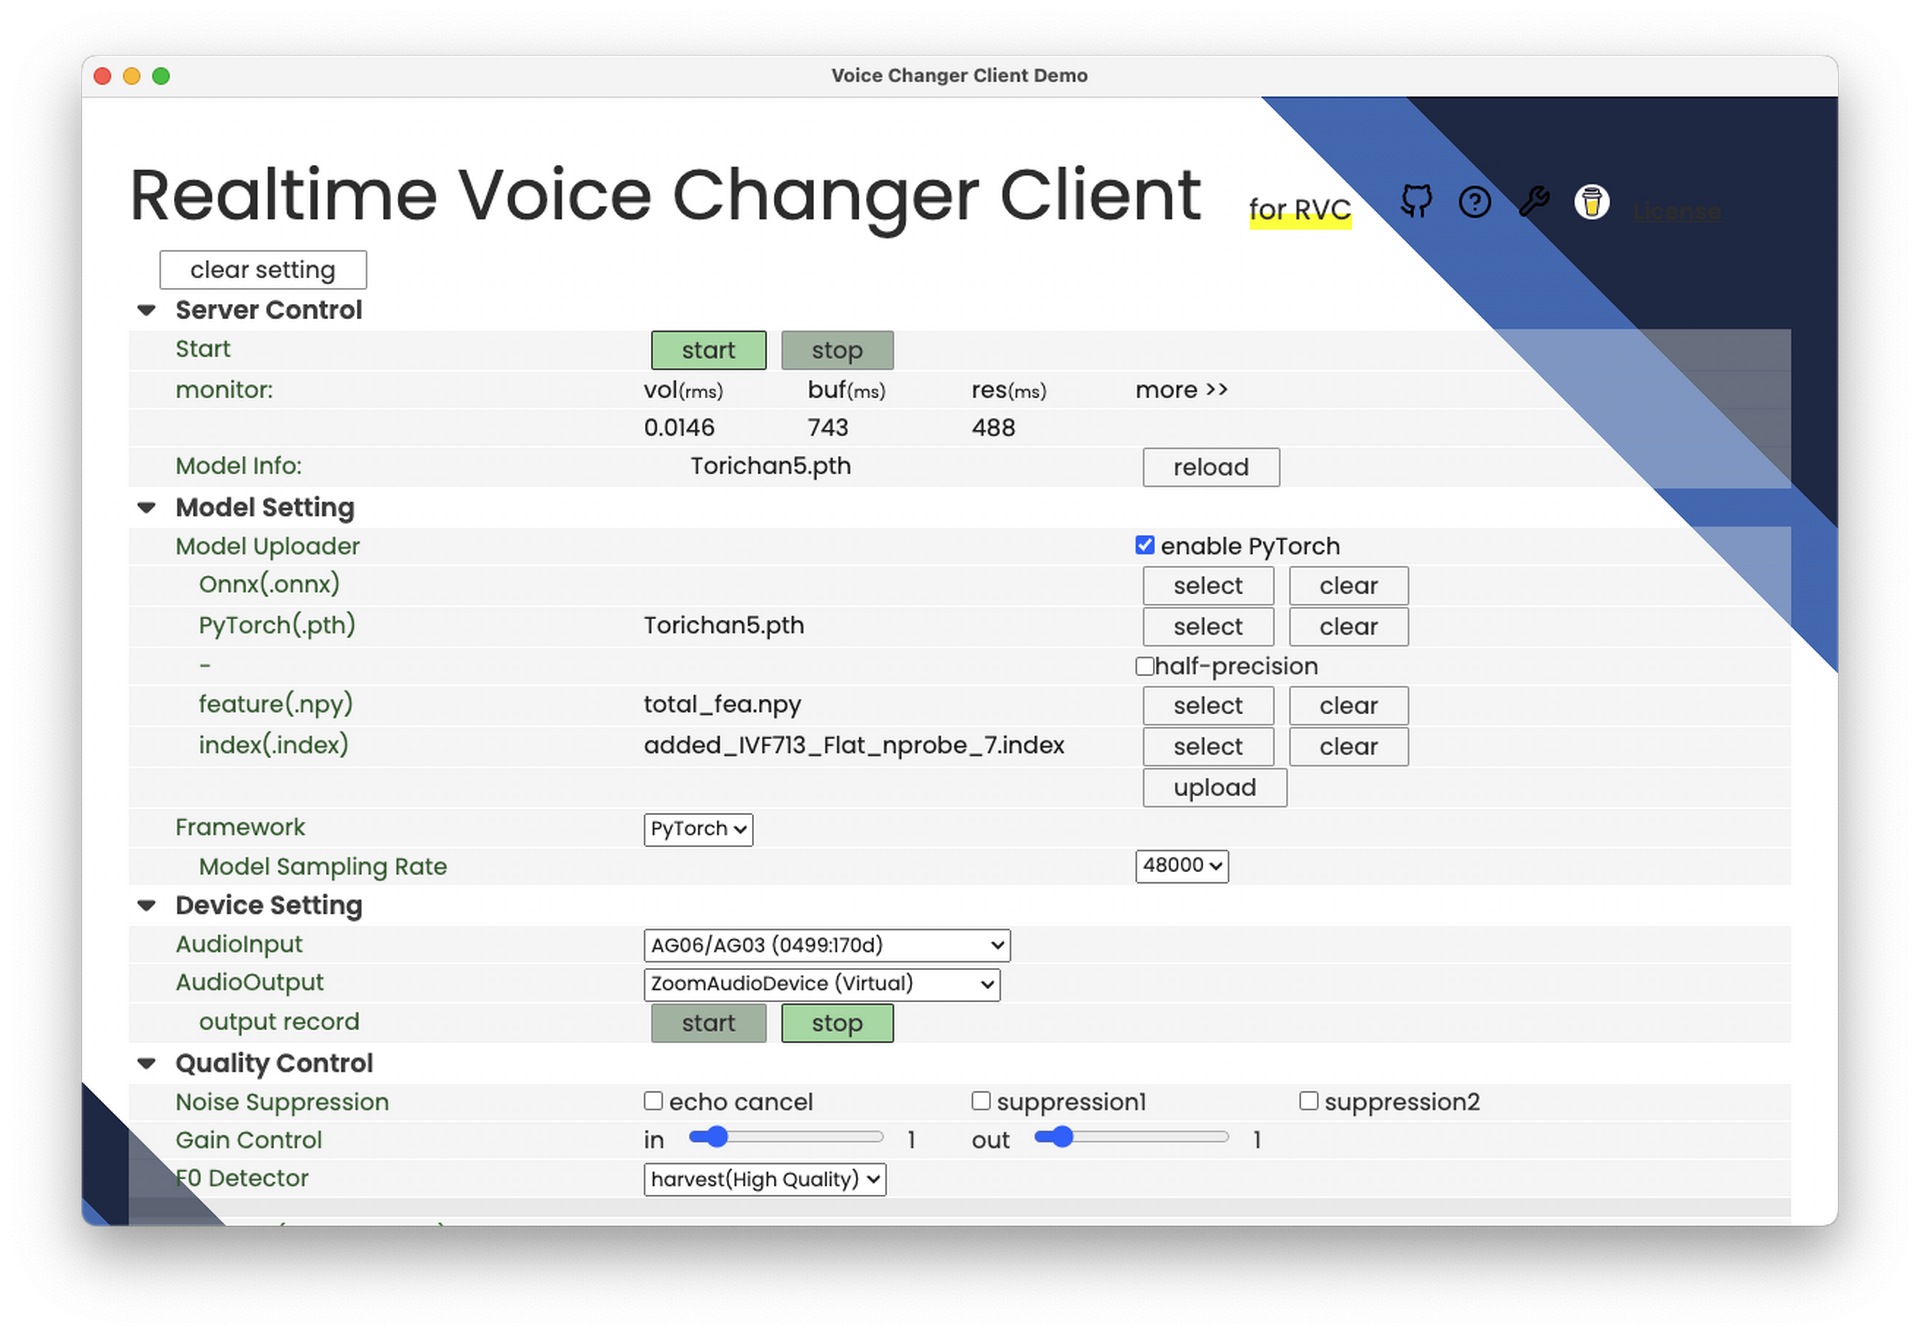Select PyTorch framework dropdown

pos(697,829)
